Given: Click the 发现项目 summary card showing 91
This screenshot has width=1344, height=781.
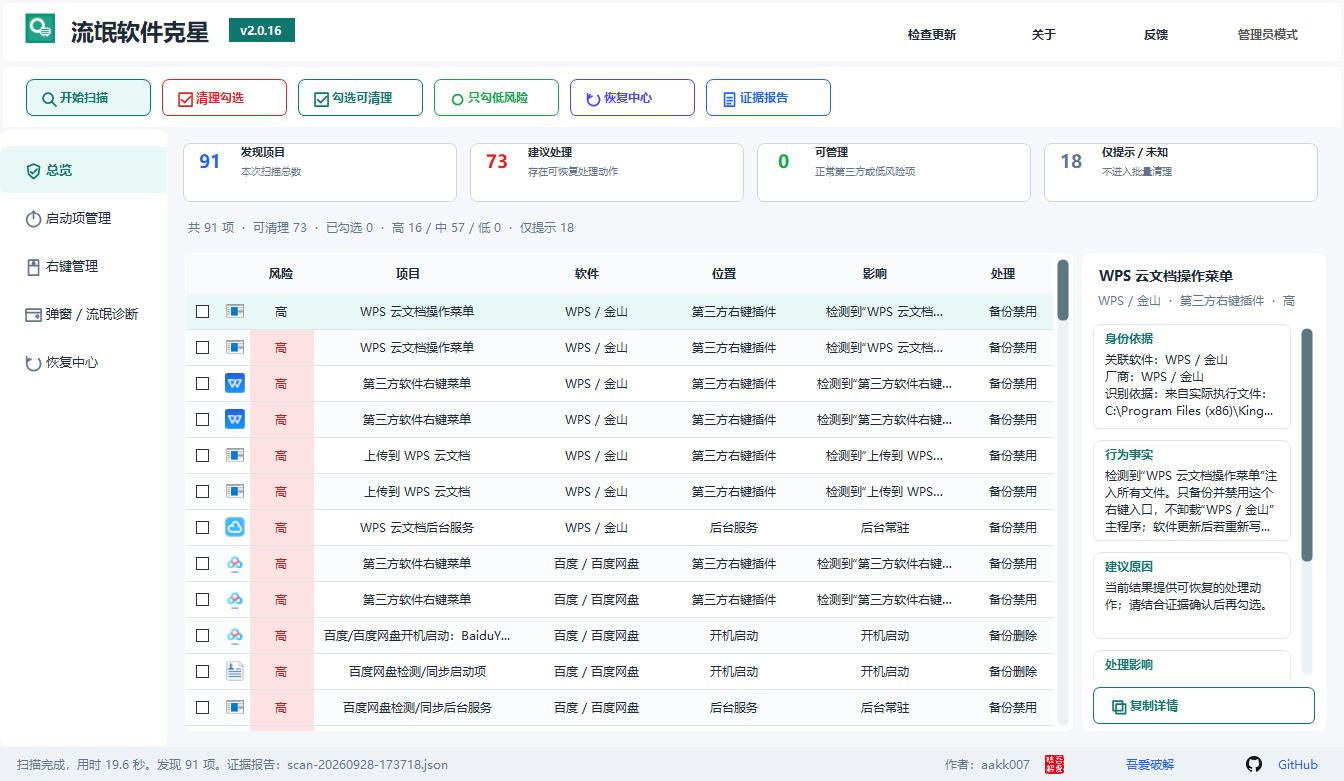Looking at the screenshot, I should pos(320,172).
